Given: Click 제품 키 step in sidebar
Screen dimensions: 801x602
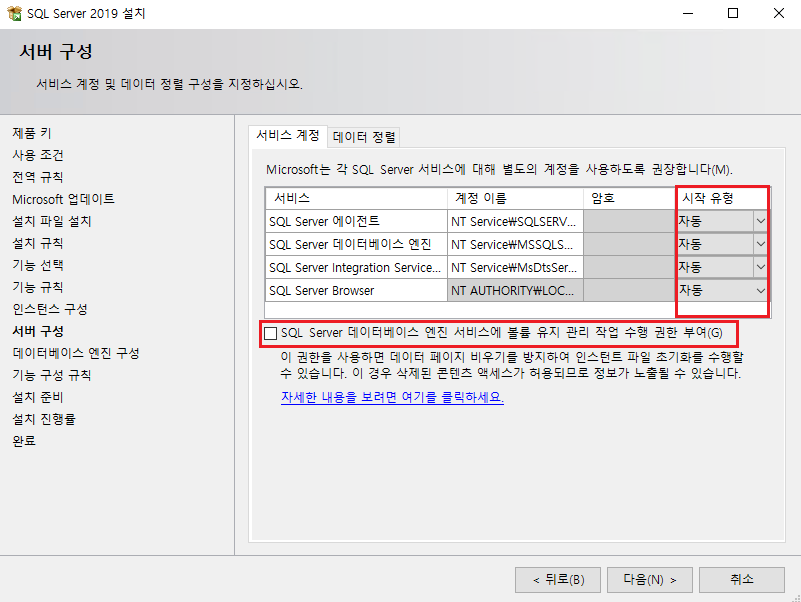Looking at the screenshot, I should 32,133.
